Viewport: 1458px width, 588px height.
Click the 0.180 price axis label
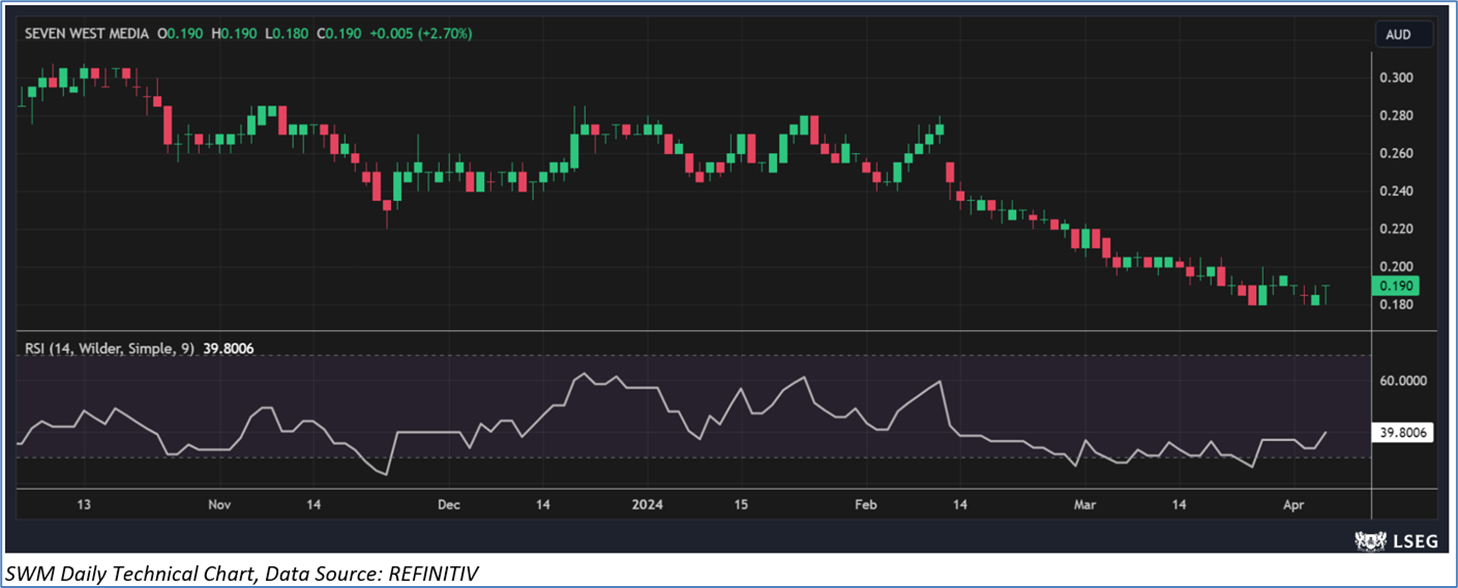(x=1396, y=304)
